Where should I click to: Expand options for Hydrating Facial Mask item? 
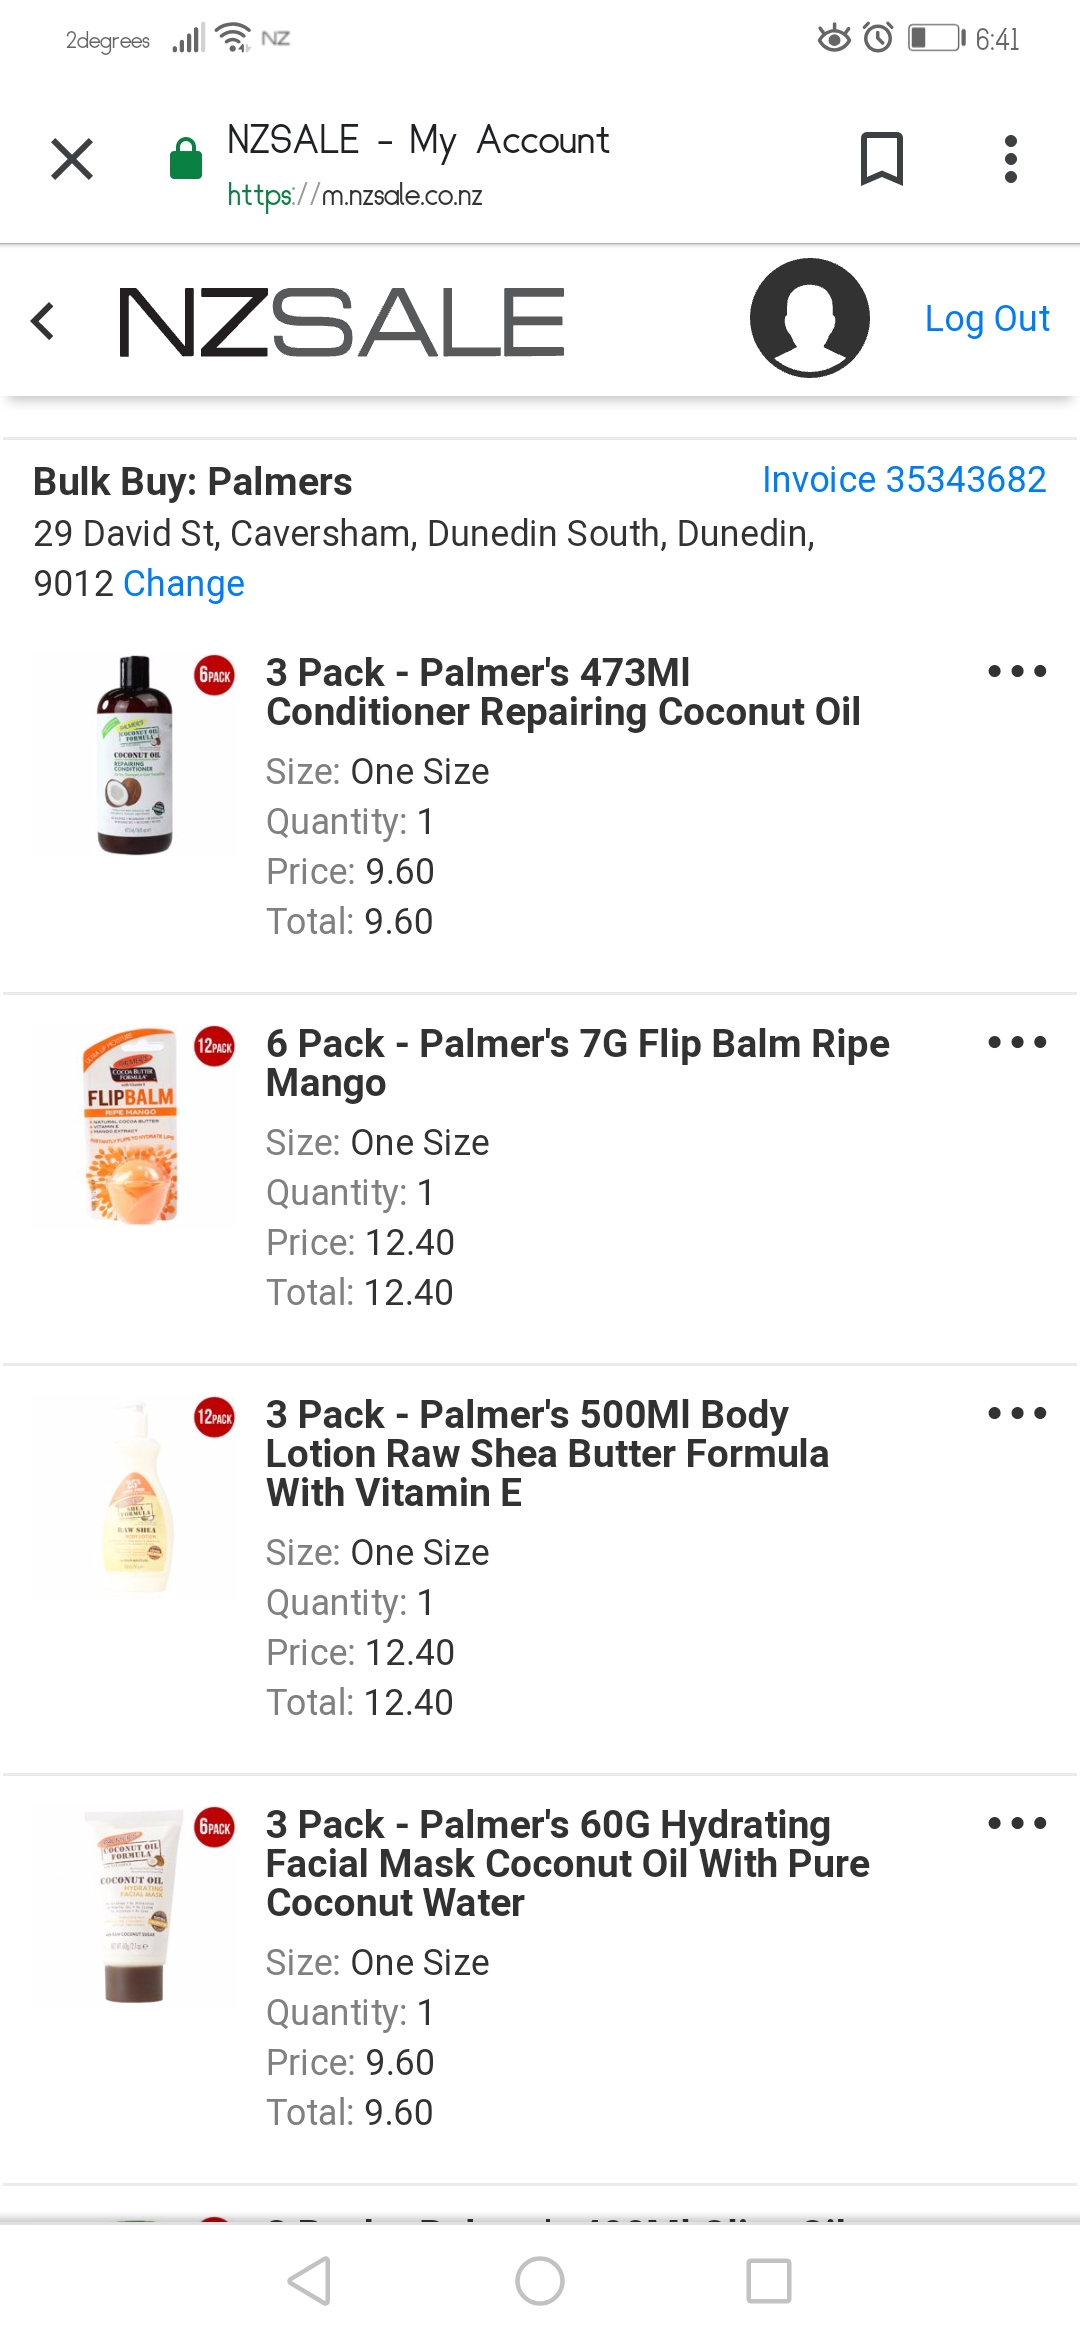(x=1017, y=1823)
